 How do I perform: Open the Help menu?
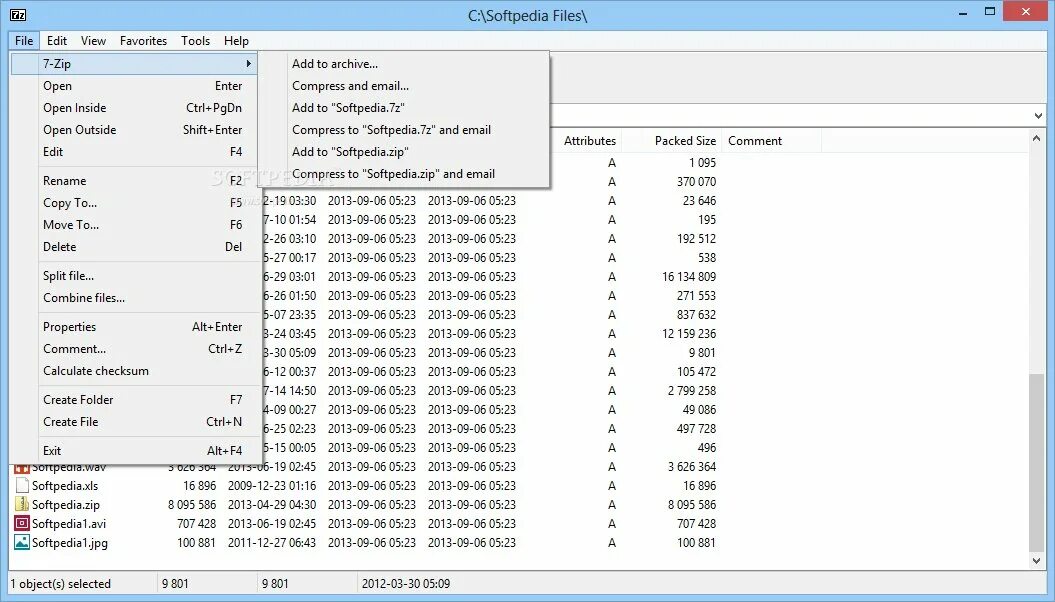(x=236, y=40)
